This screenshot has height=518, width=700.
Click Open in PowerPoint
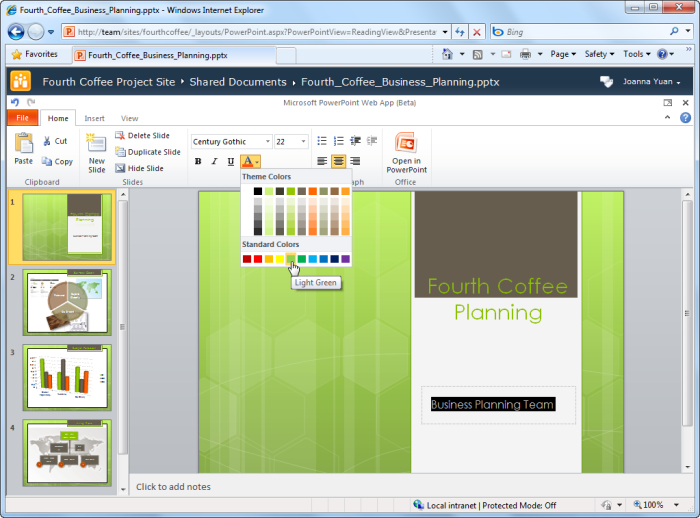pyautogui.click(x=406, y=153)
